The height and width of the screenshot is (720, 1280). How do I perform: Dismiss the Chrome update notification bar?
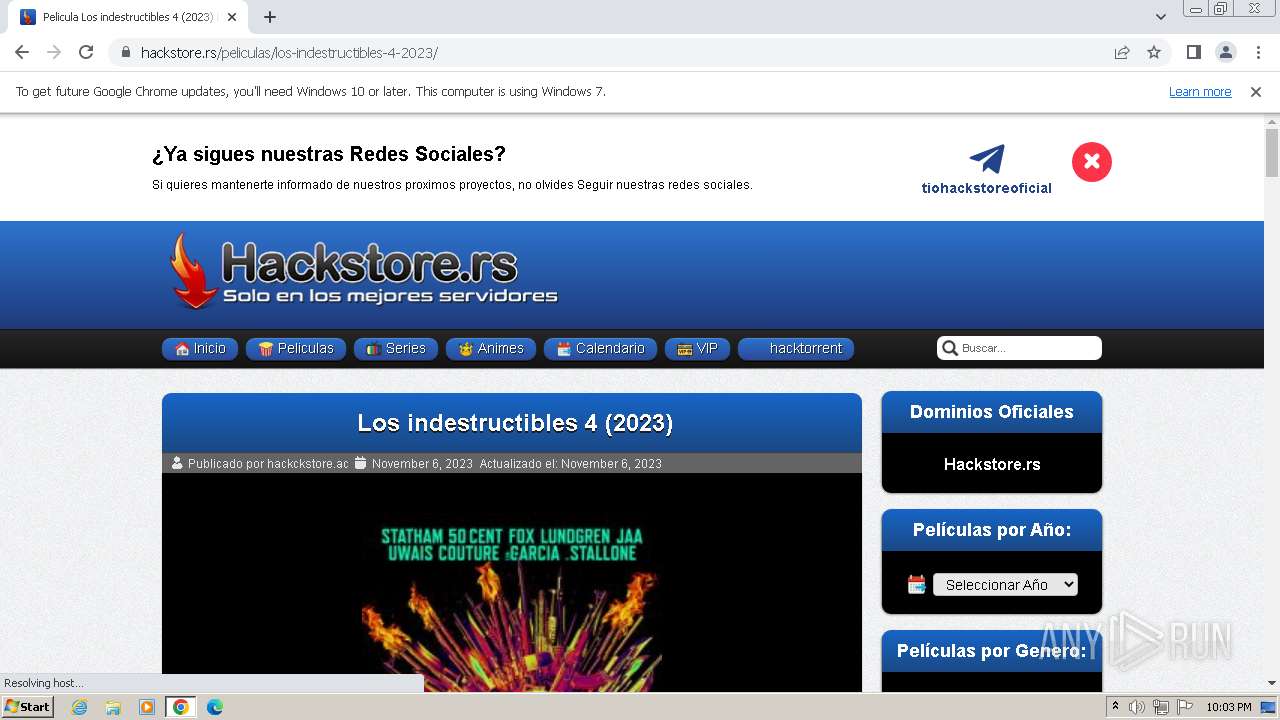pyautogui.click(x=1256, y=92)
